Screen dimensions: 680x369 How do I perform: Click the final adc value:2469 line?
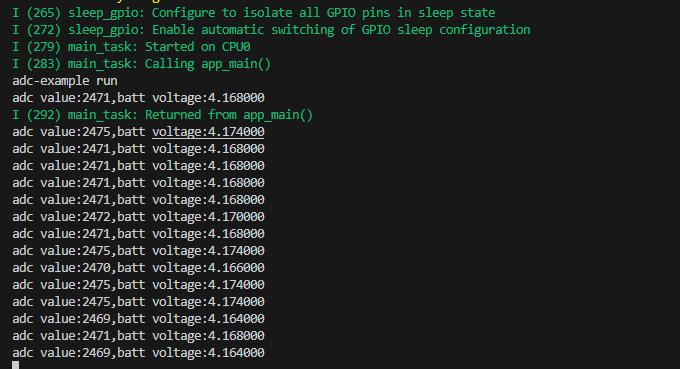pos(138,353)
